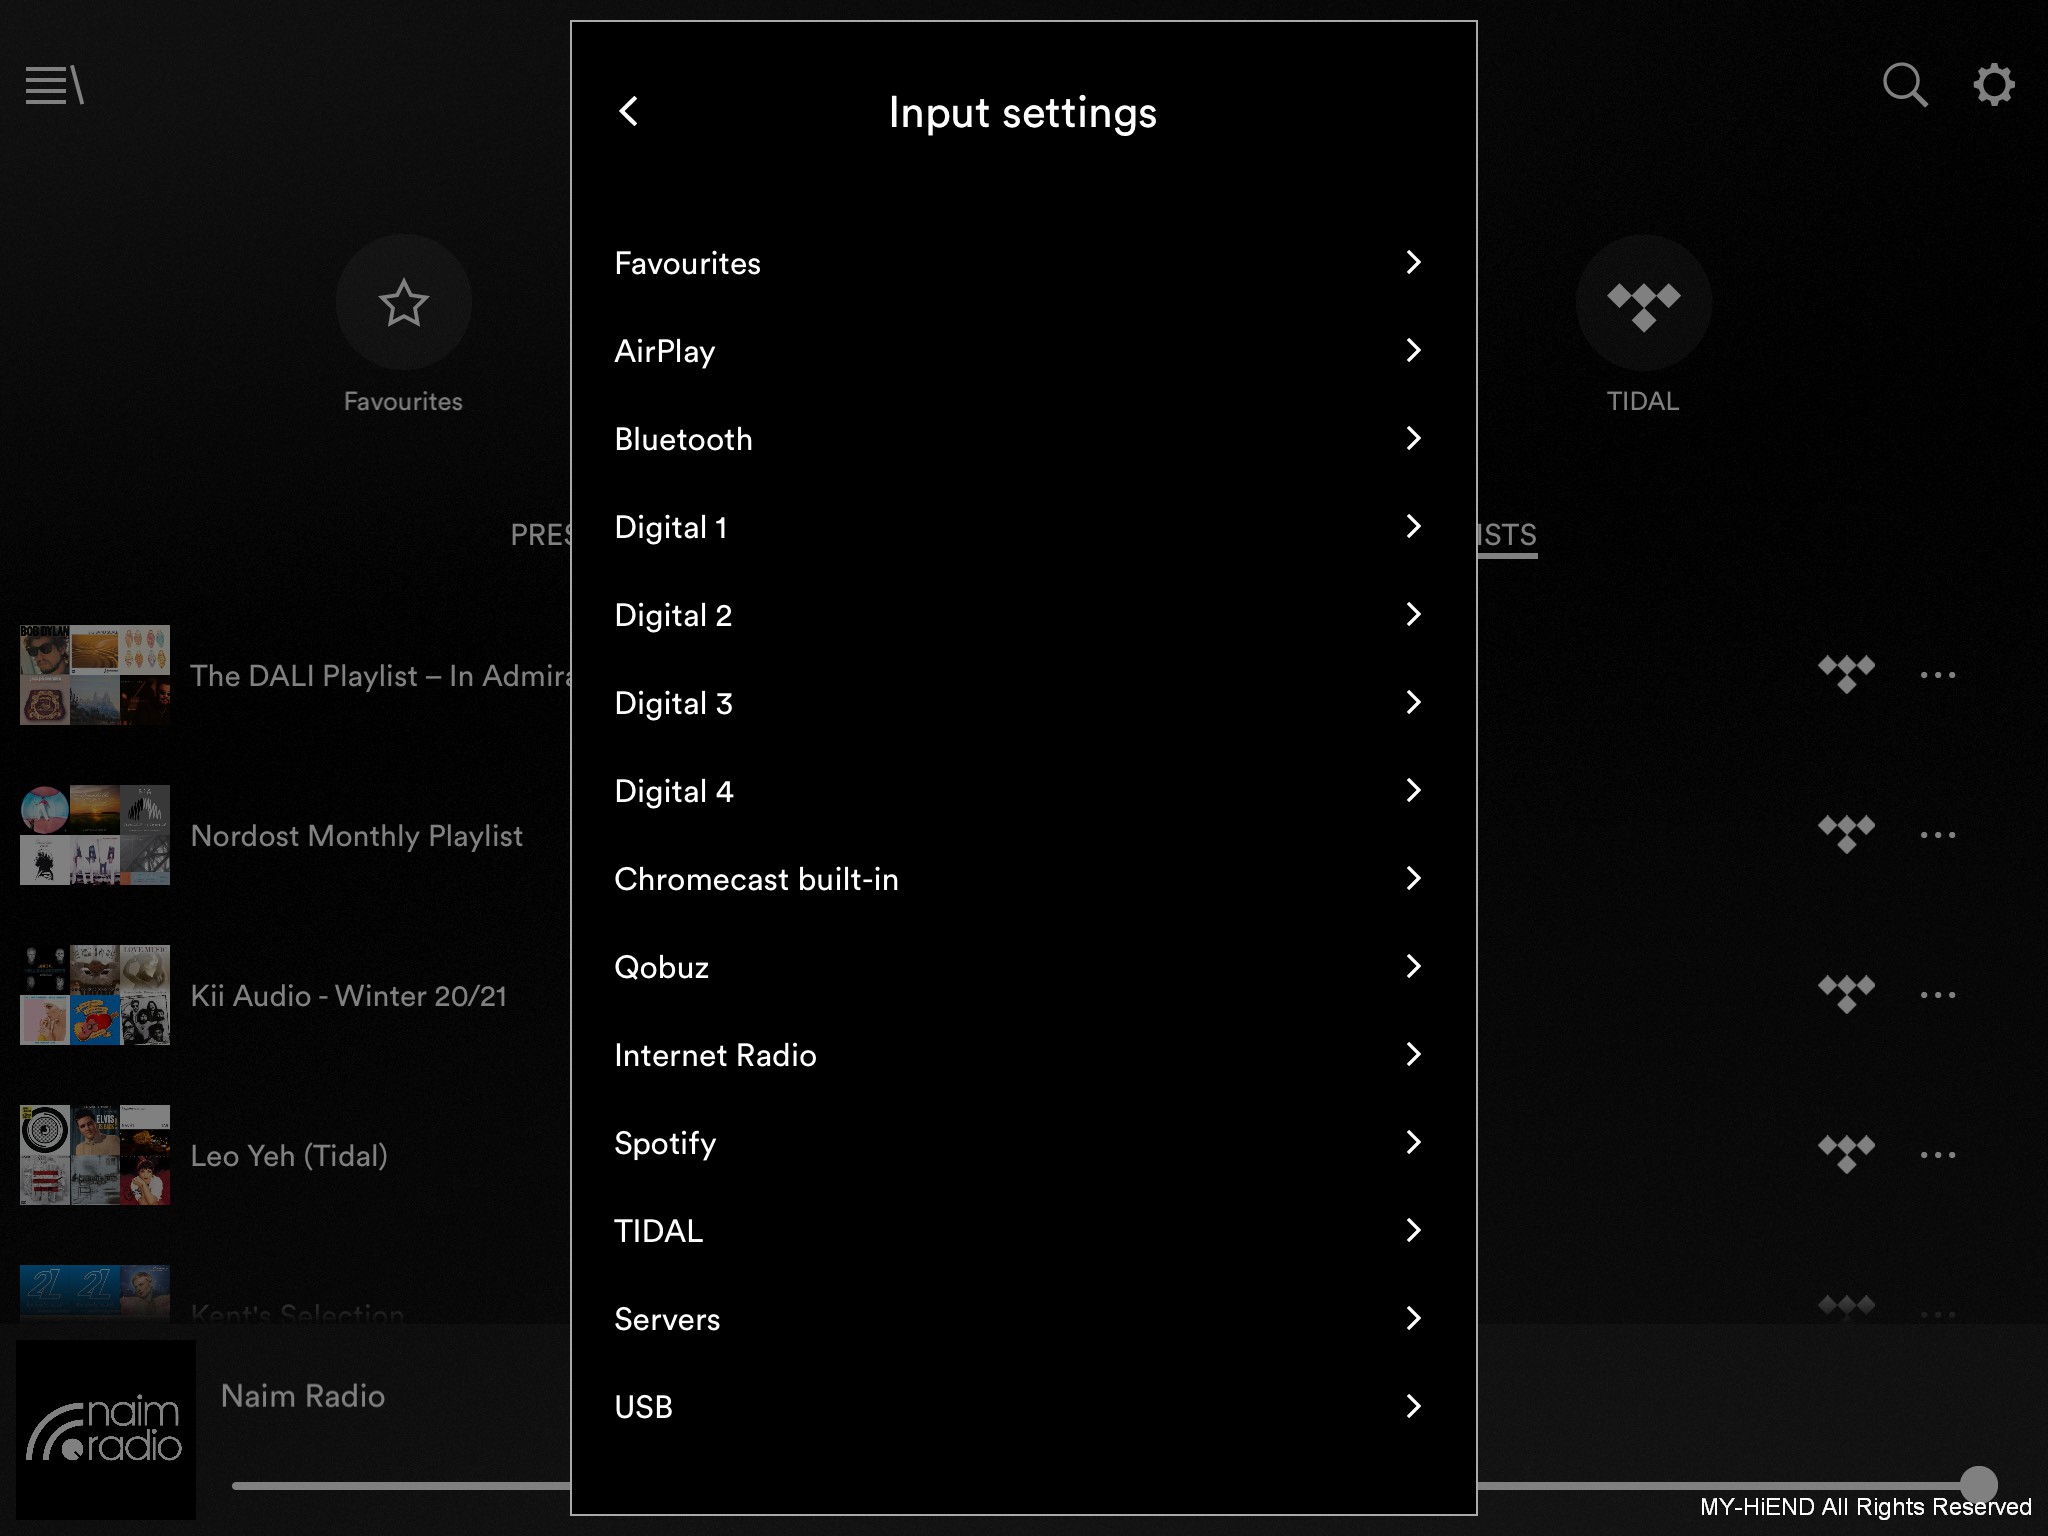Tap TIDAL logo on Leo Yeh row
This screenshot has width=2048, height=1536.
coord(1846,1155)
